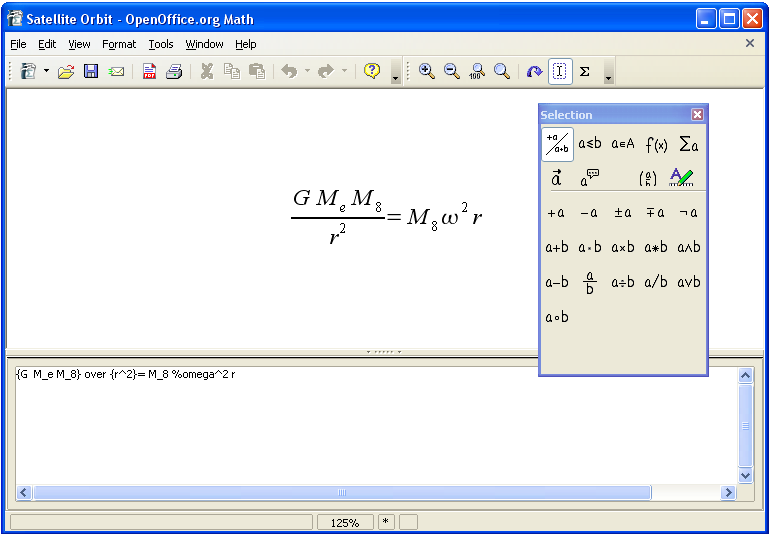Insert the ∓a minus-plus operator
The width and height of the screenshot is (769, 534).
click(655, 213)
